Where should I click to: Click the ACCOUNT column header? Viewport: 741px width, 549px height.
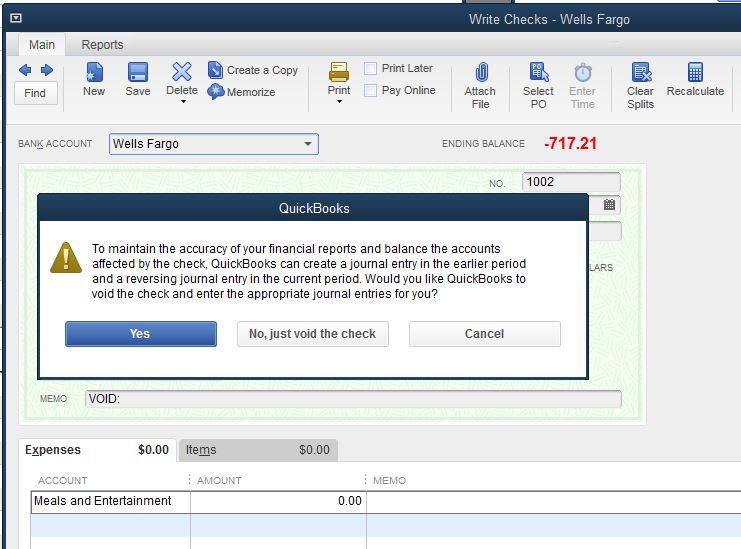tap(63, 480)
